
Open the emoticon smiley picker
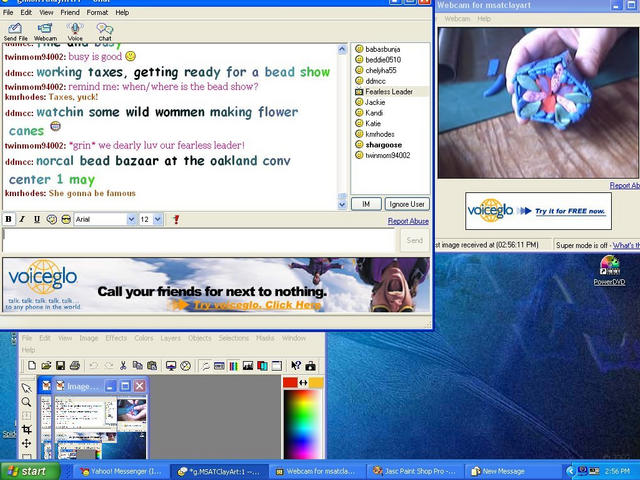click(x=51, y=220)
